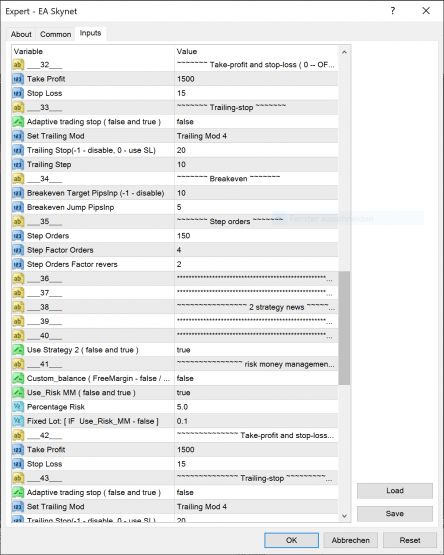This screenshot has width=444, height=555.
Task: Click the vertical scrollbar thumb of inputs list
Action: click(x=344, y=328)
